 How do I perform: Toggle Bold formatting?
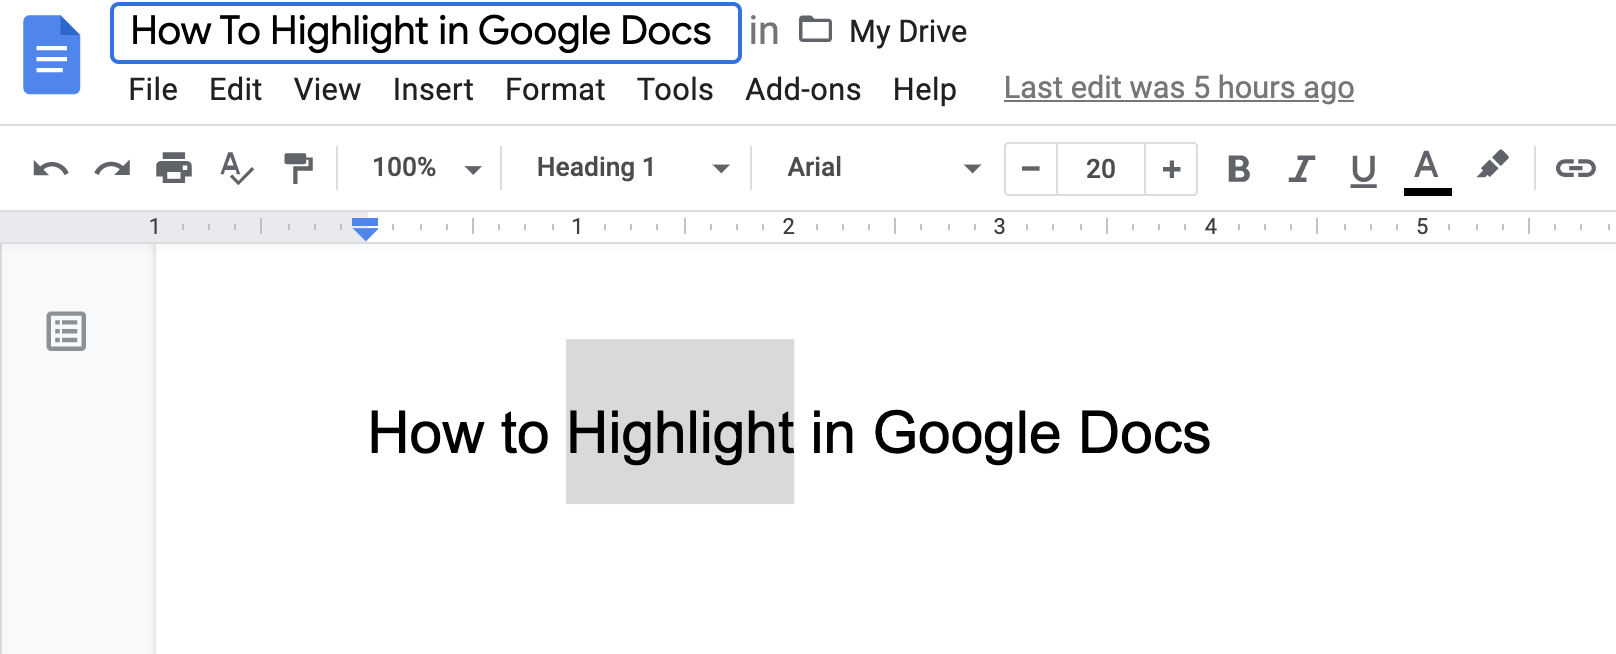[1238, 168]
